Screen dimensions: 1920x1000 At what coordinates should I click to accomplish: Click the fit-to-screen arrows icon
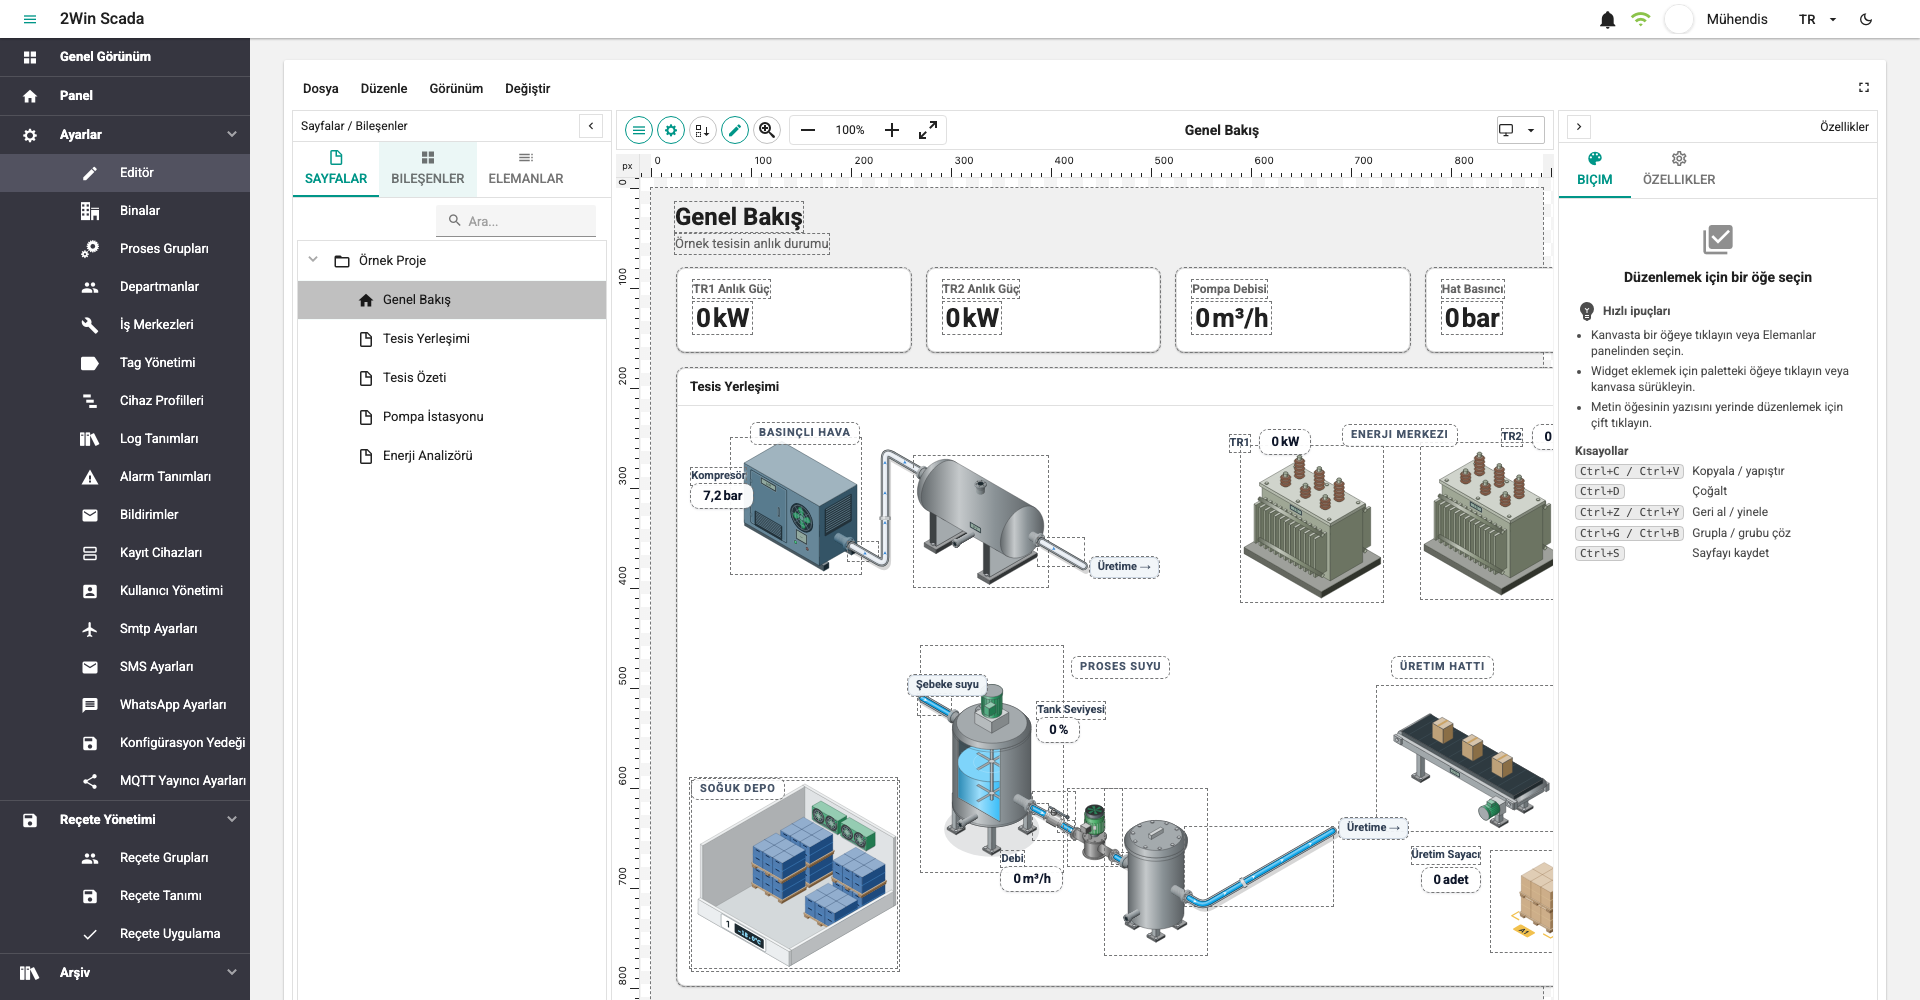928,130
